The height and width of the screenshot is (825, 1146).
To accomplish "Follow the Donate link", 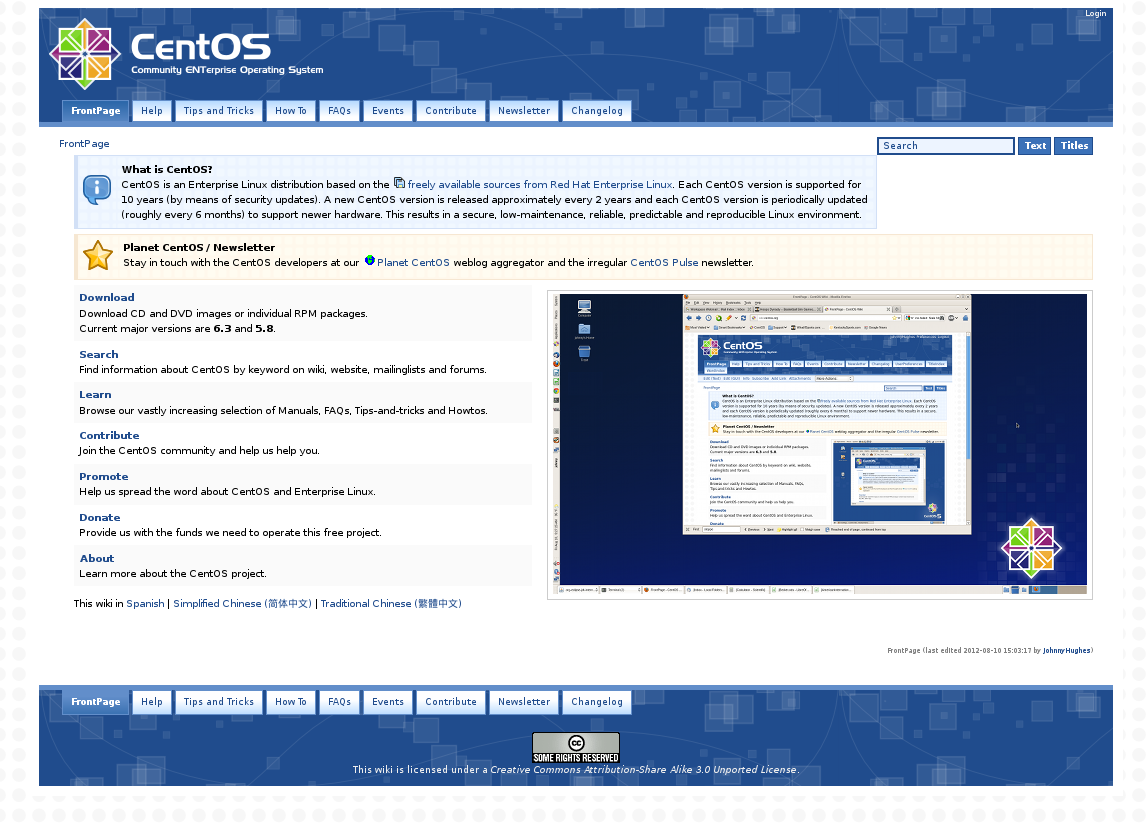I will 100,518.
